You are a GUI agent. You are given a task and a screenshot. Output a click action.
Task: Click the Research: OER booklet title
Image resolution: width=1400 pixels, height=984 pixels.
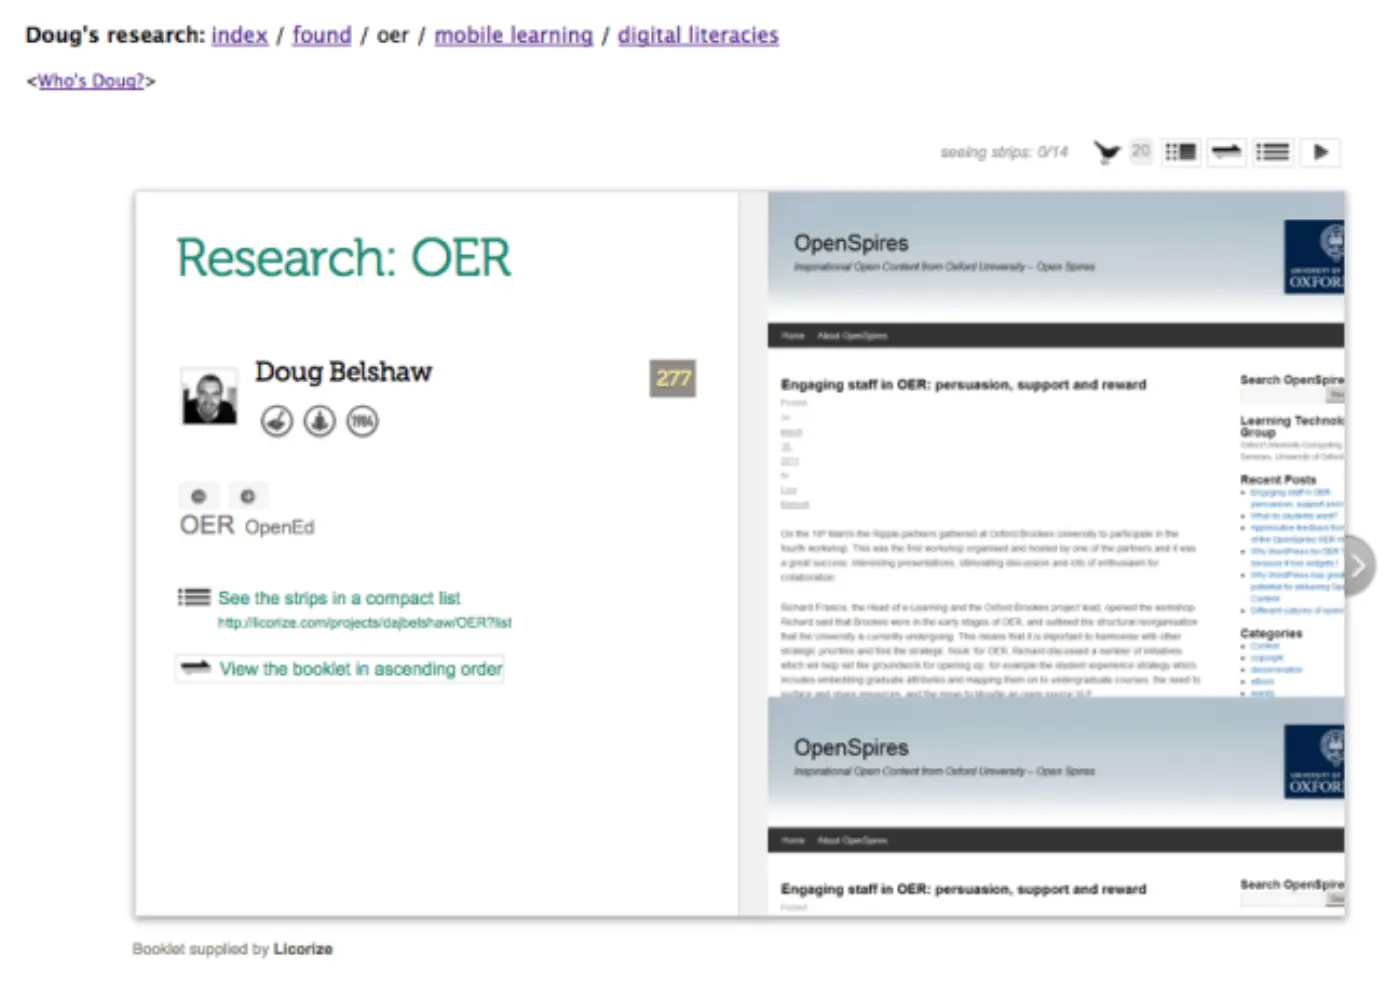(343, 257)
